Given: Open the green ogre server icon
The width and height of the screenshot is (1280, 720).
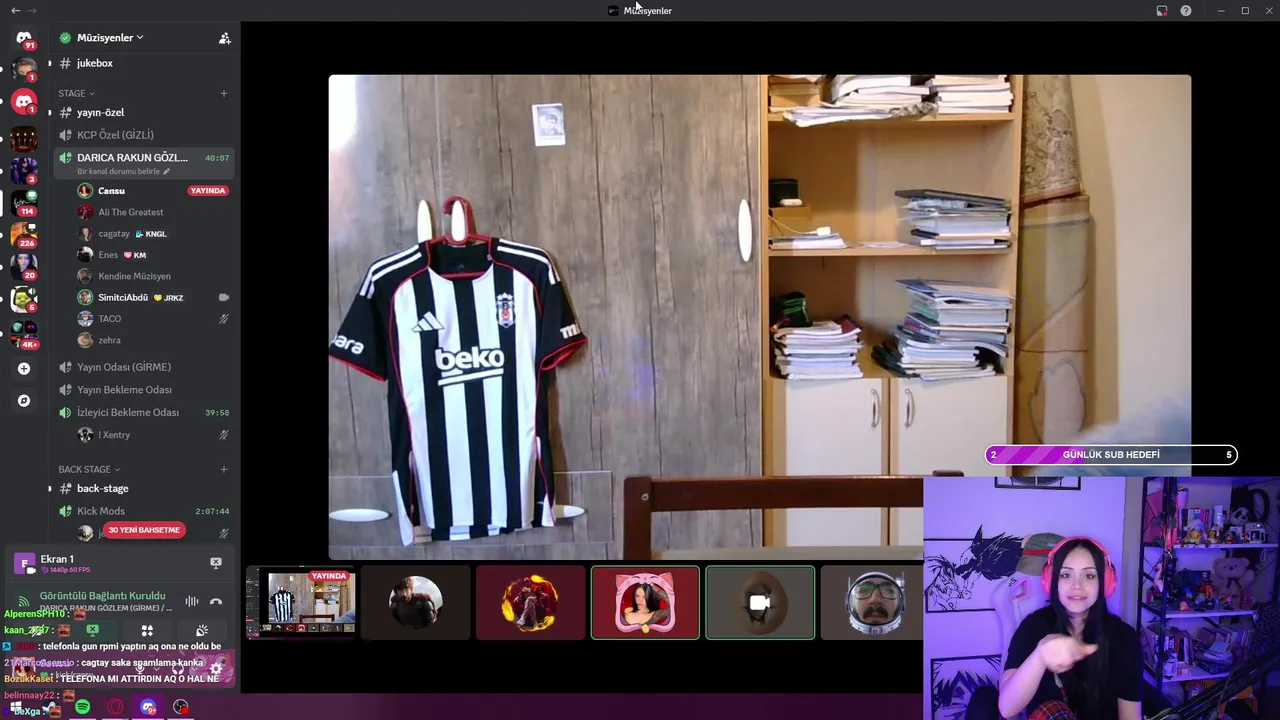Looking at the screenshot, I should point(24,298).
